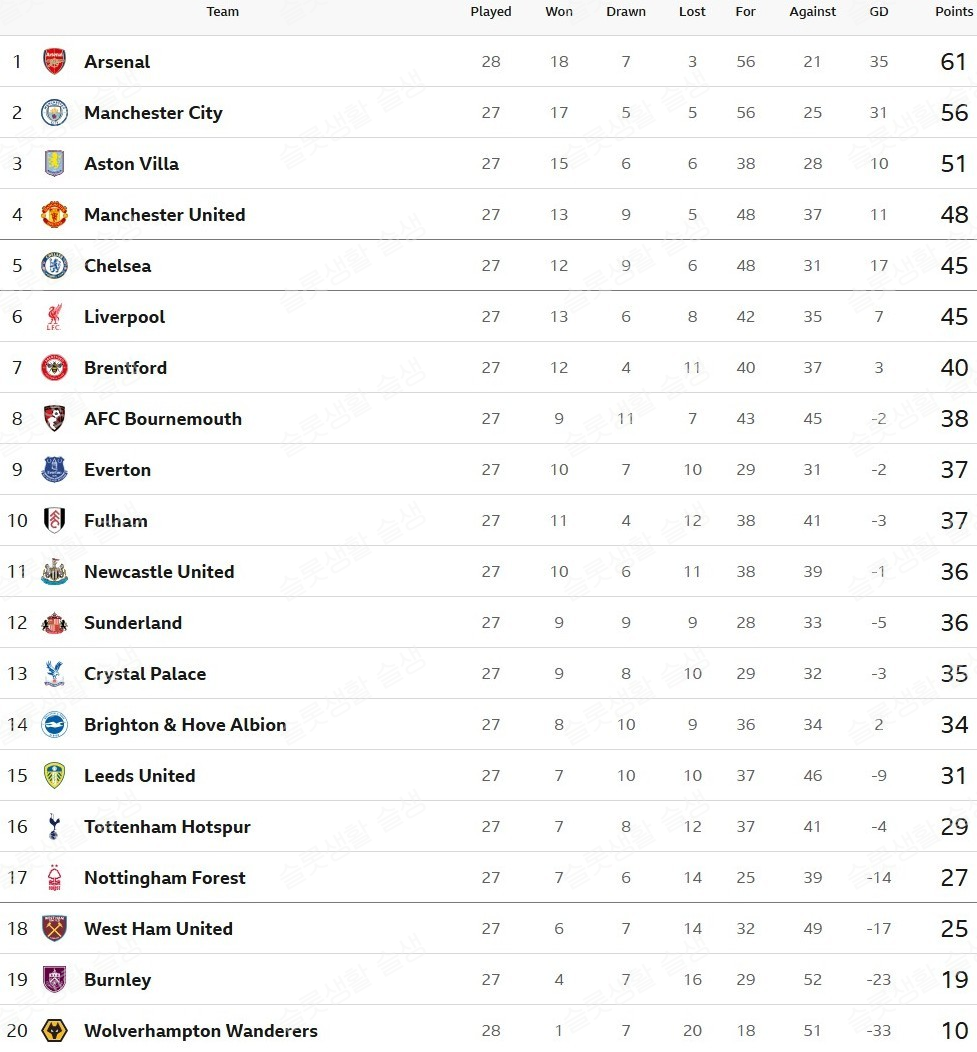
Task: Click the Played column header
Action: pos(490,12)
